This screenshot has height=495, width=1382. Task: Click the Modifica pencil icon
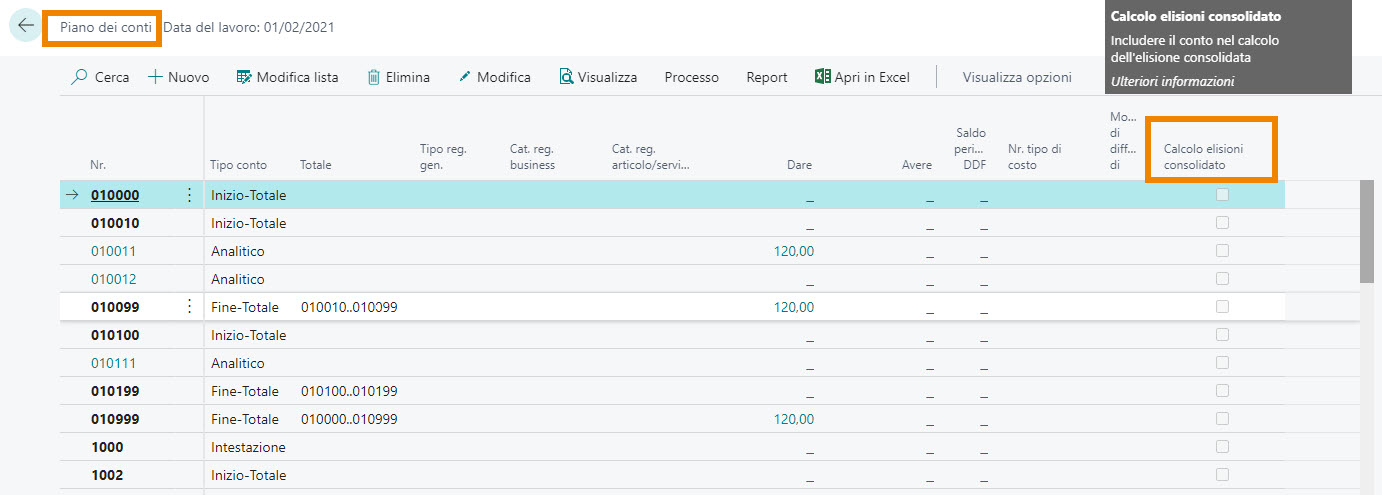(x=465, y=77)
